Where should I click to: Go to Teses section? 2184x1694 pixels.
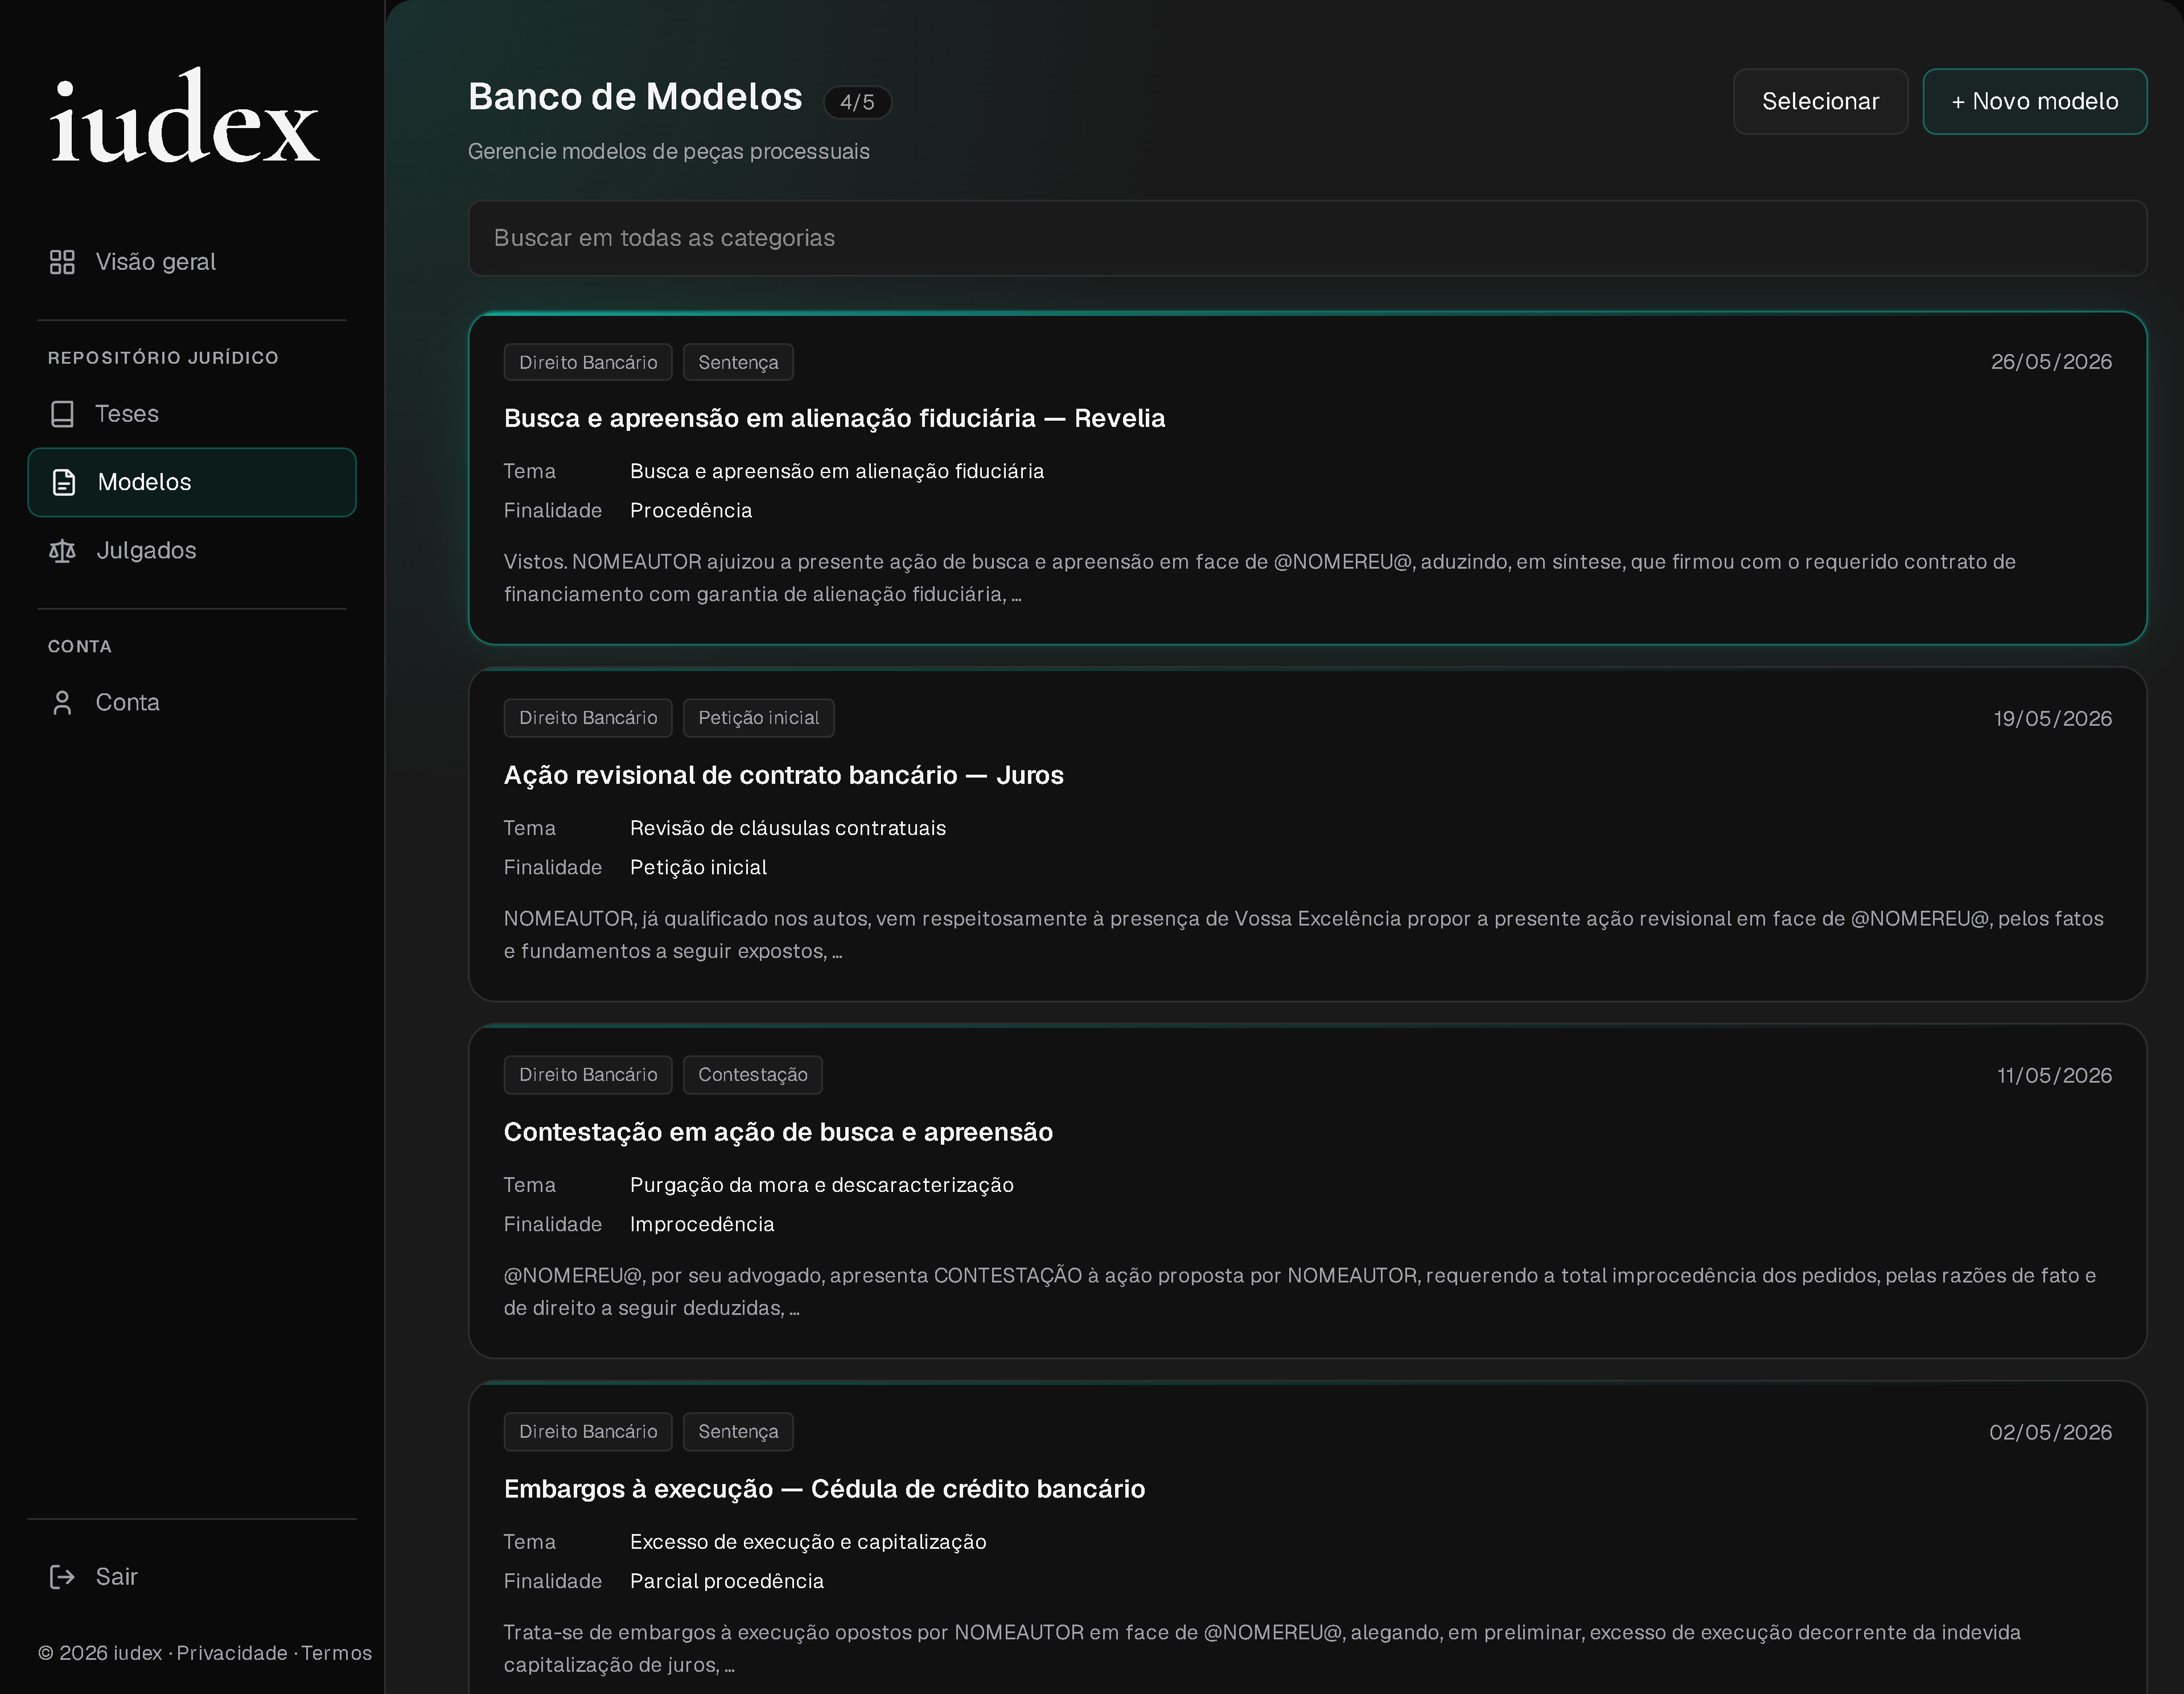tap(192, 414)
